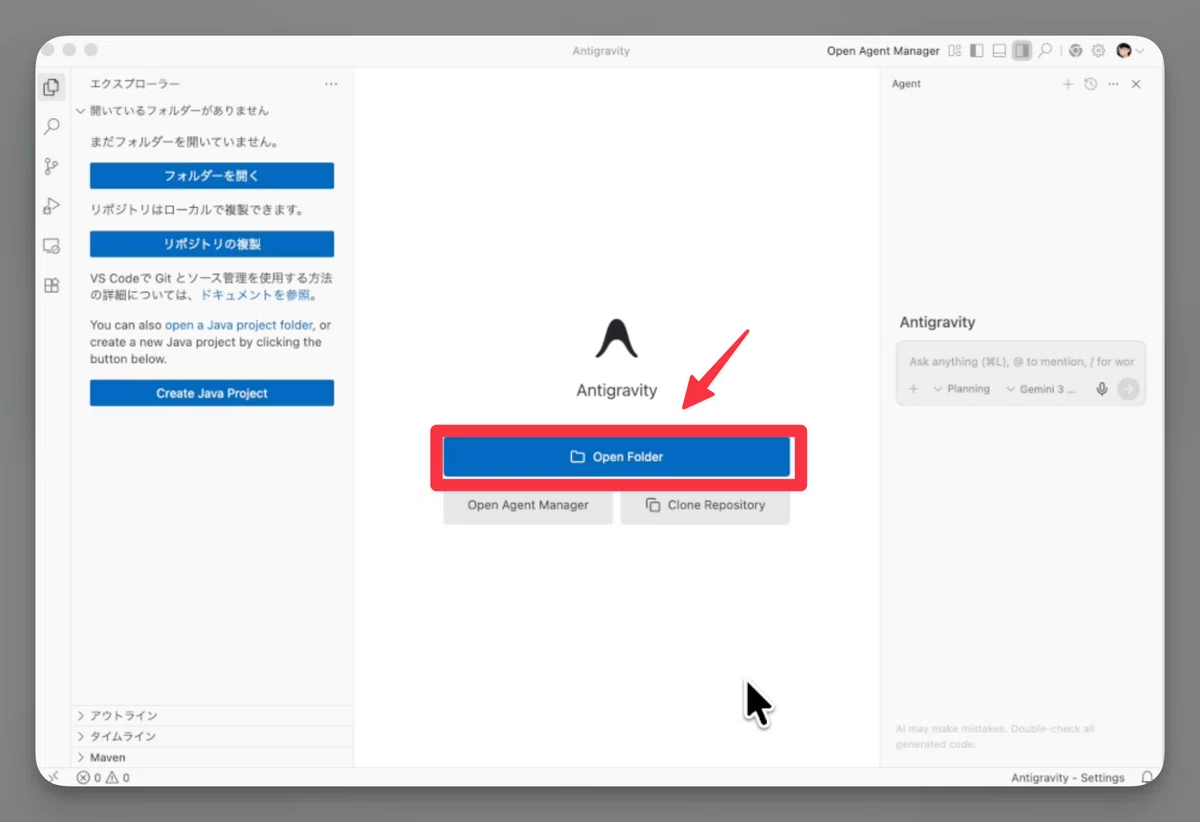Click the リポジトリの複製 button
Image resolution: width=1200 pixels, height=822 pixels.
tap(212, 244)
